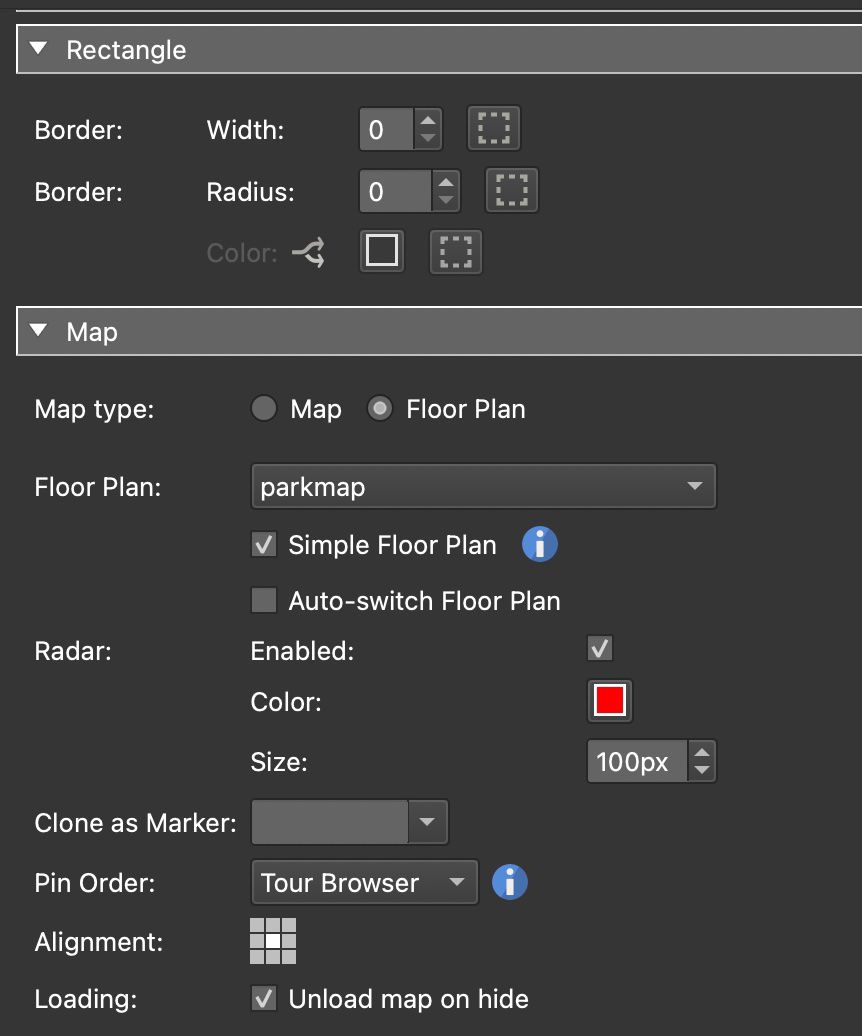862x1036 pixels.
Task: Click the info icon beside Pin Order
Action: [508, 882]
